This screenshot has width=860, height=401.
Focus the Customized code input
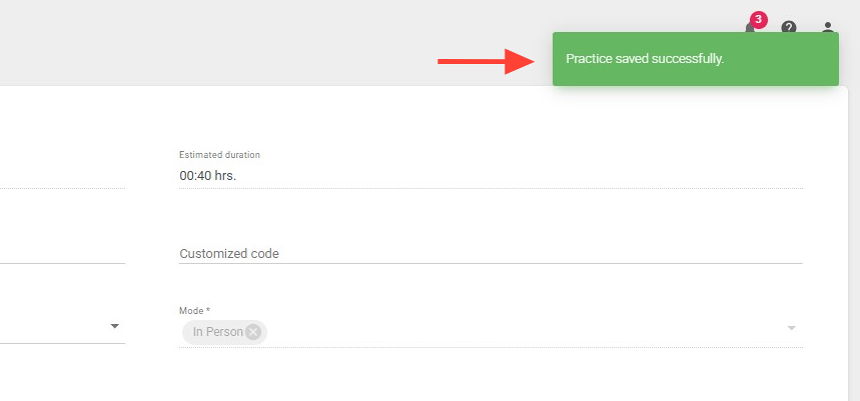point(490,254)
